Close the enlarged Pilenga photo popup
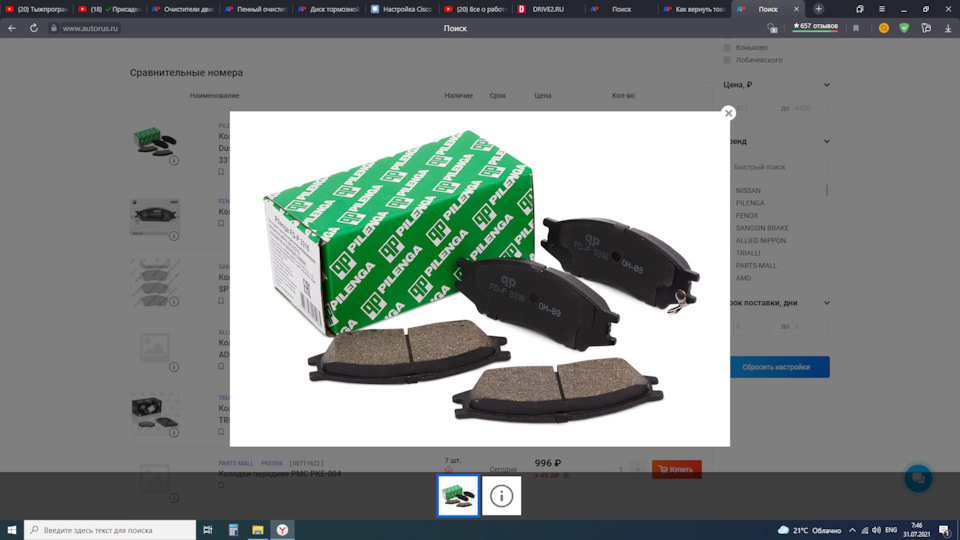960x540 pixels. pyautogui.click(x=728, y=113)
